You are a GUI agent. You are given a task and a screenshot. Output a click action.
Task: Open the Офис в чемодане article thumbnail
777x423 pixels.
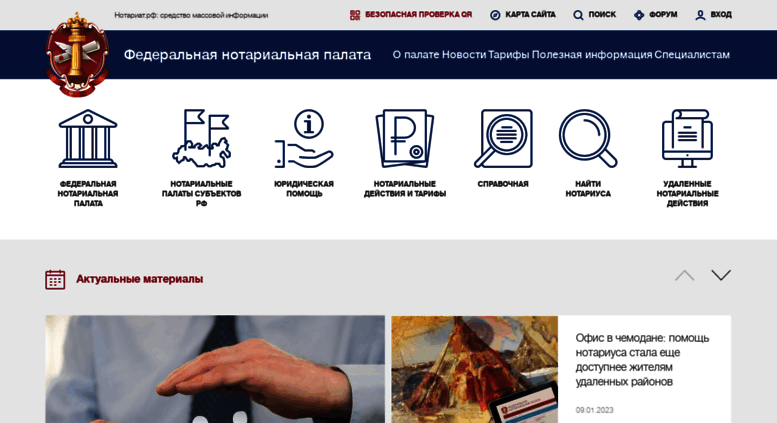[475, 370]
